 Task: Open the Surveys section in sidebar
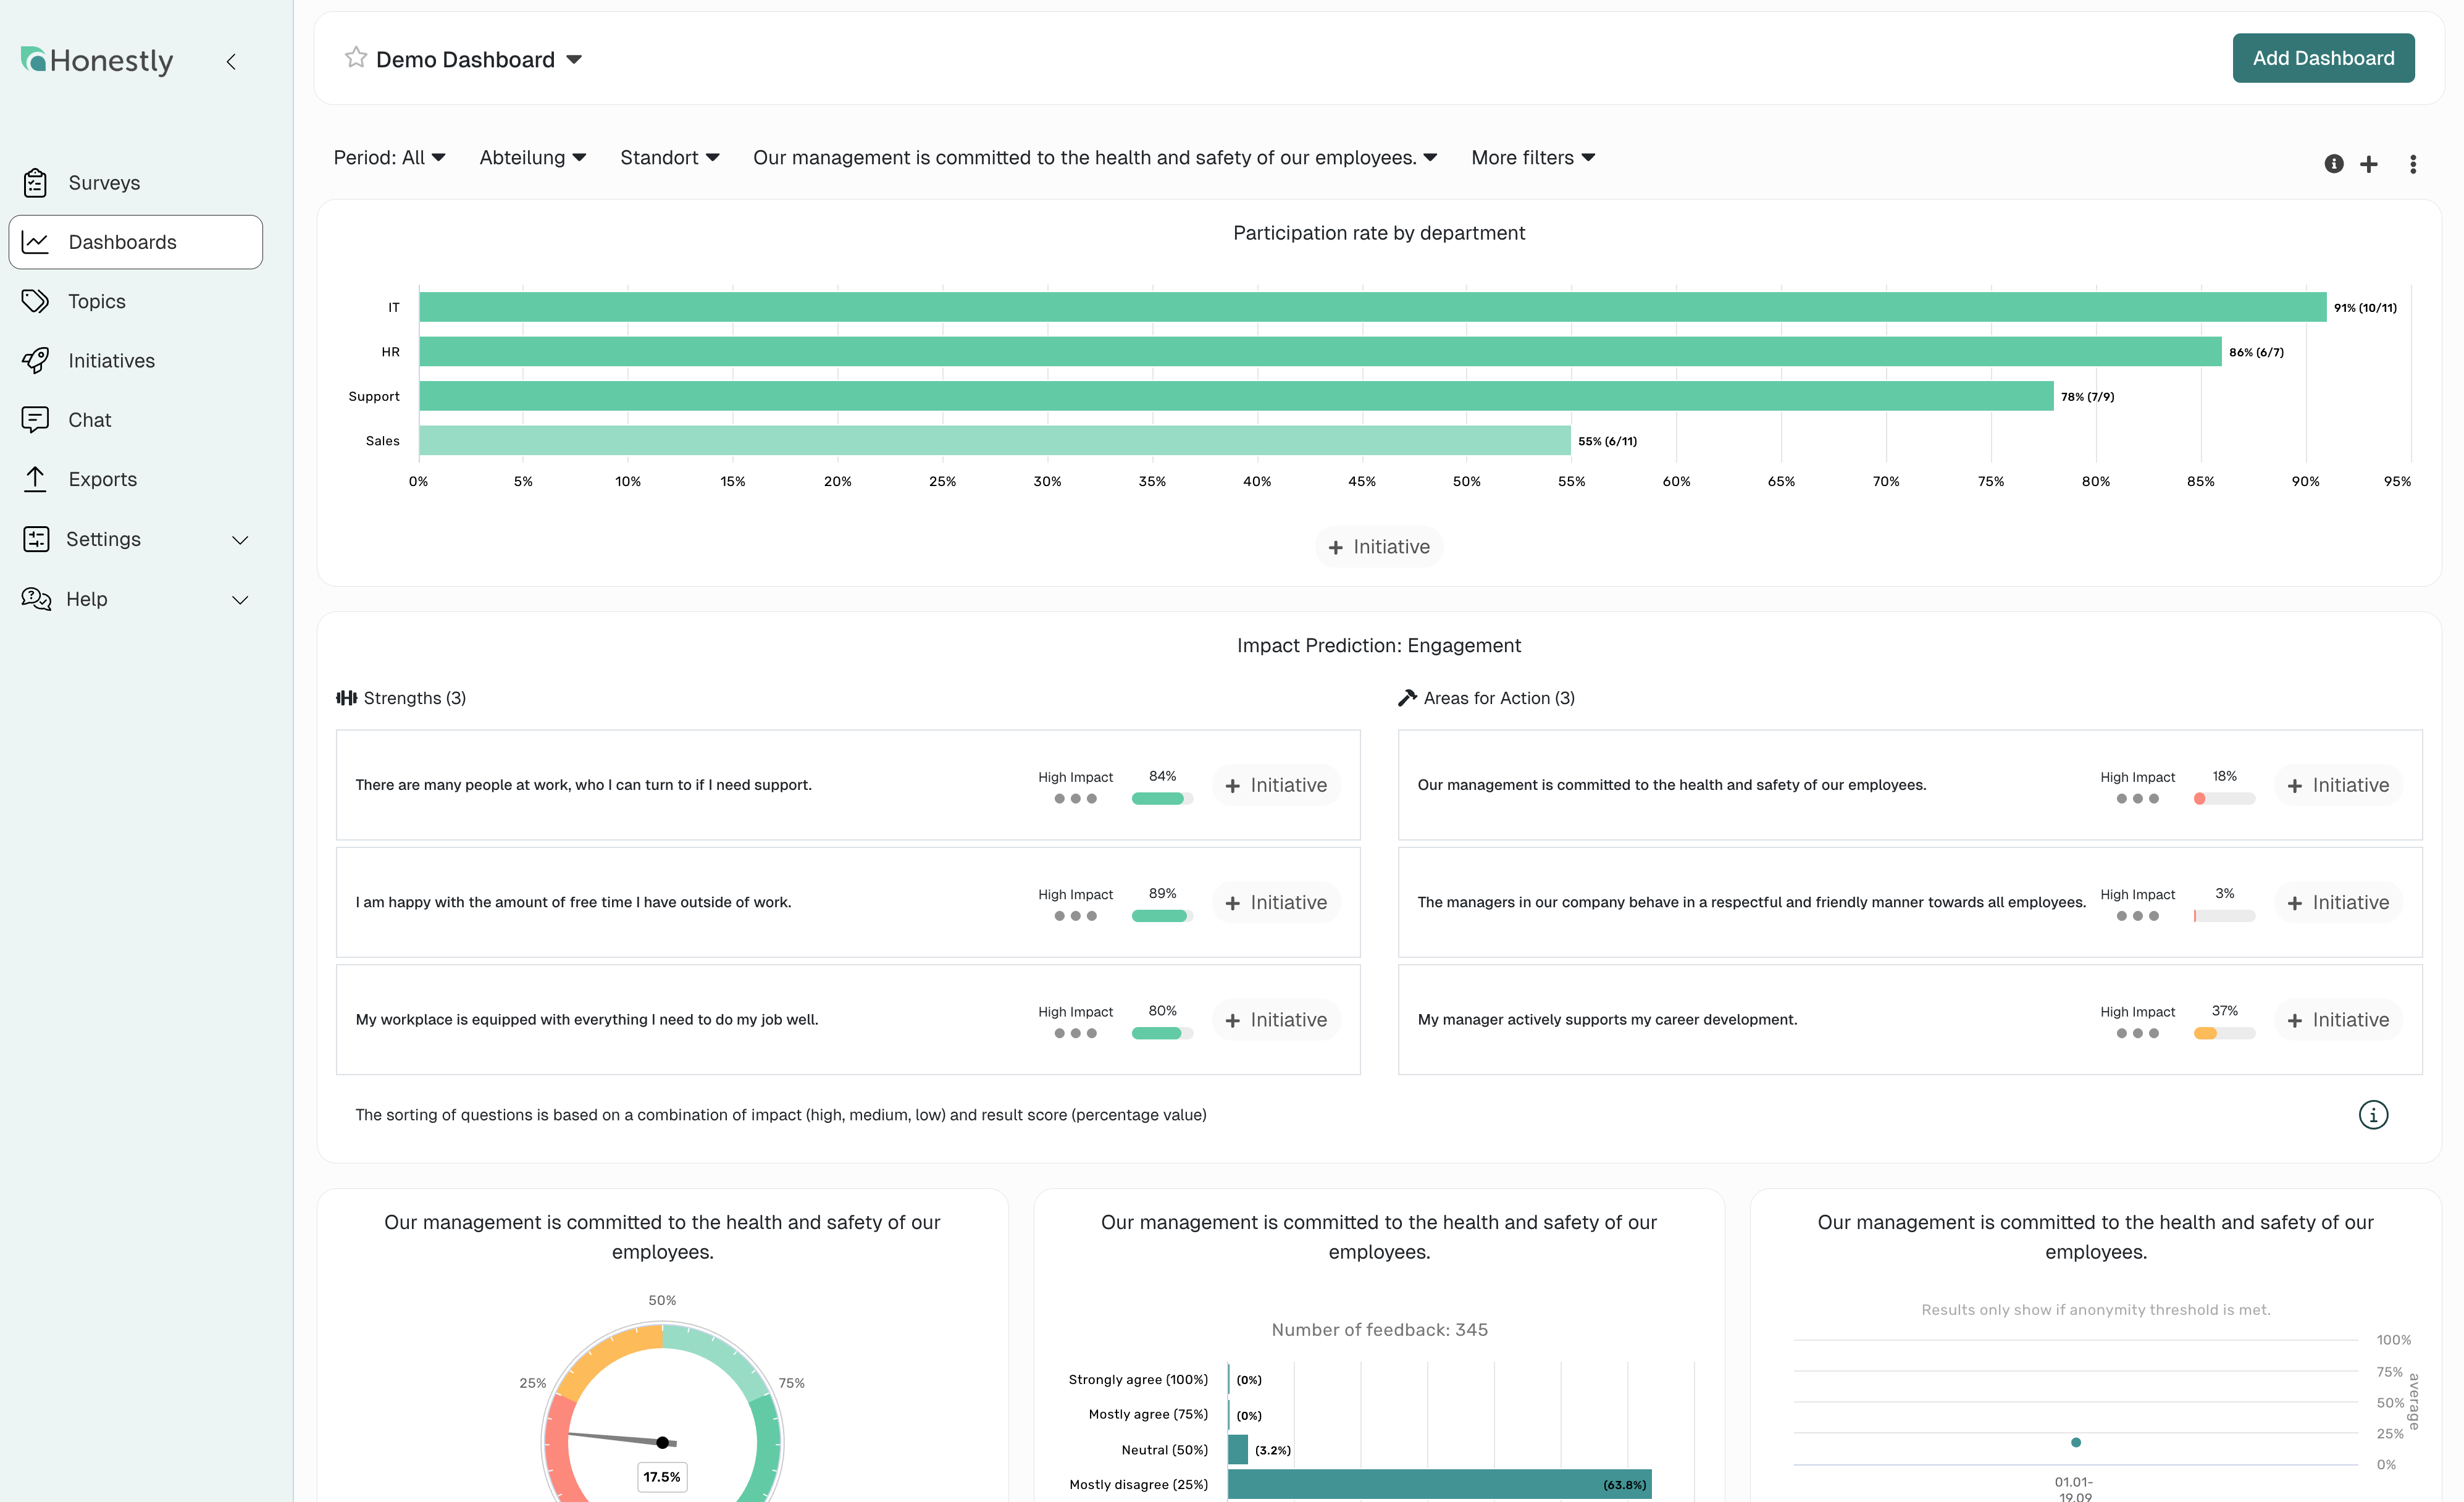[103, 182]
